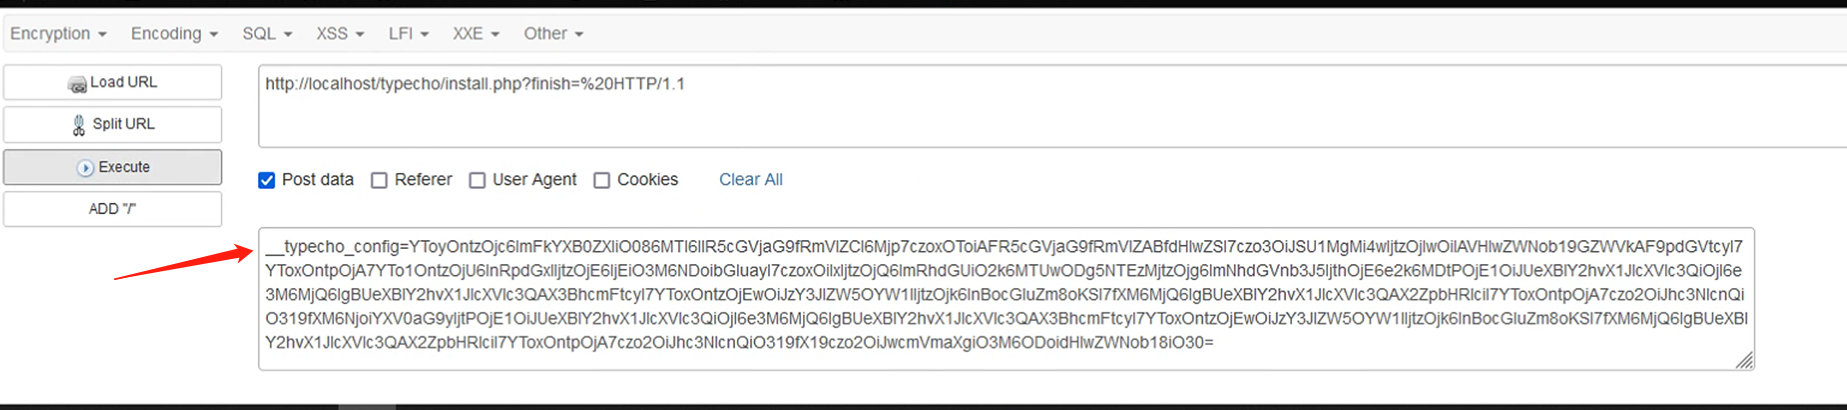Click the Load URL icon
Viewport: 1847px width, 410px height.
coord(77,84)
